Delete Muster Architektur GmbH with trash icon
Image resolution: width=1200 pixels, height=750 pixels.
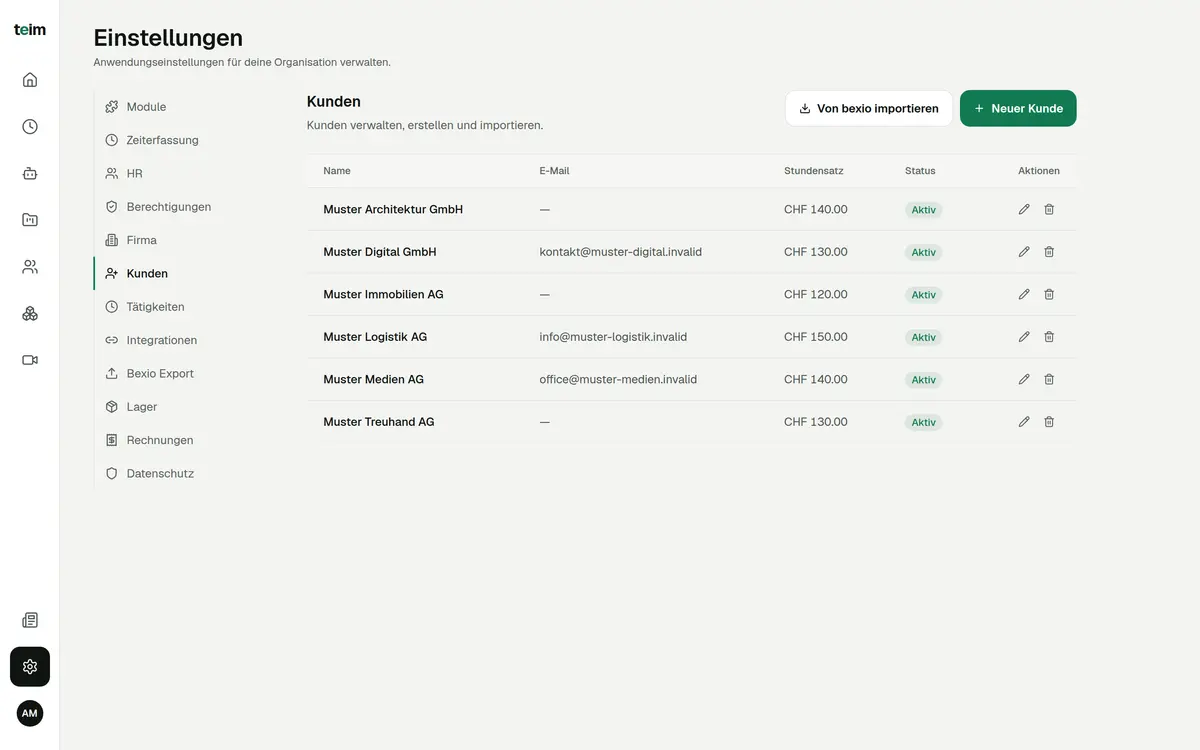(1049, 209)
